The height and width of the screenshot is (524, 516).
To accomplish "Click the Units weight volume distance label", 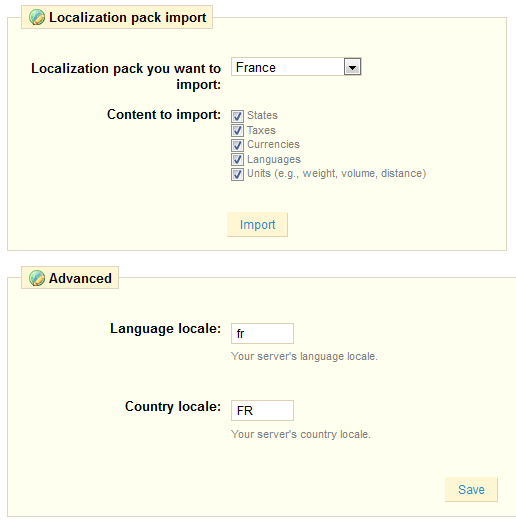I will click(337, 173).
